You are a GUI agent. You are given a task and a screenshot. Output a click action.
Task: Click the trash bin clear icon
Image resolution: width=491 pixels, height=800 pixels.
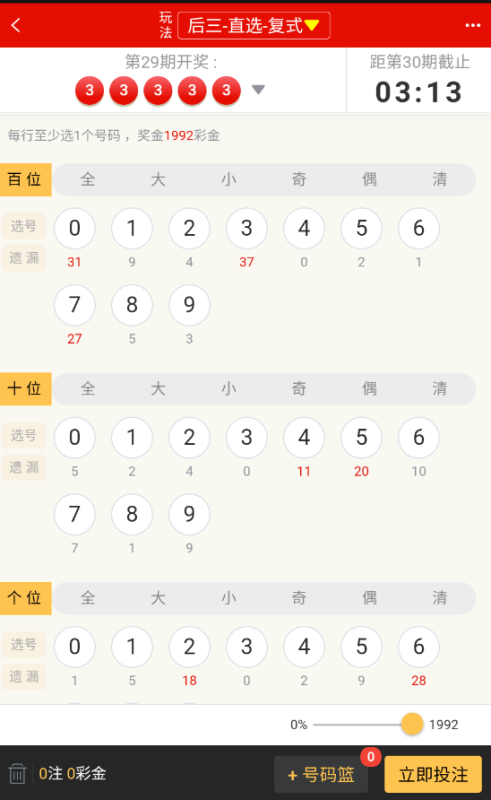[17, 773]
